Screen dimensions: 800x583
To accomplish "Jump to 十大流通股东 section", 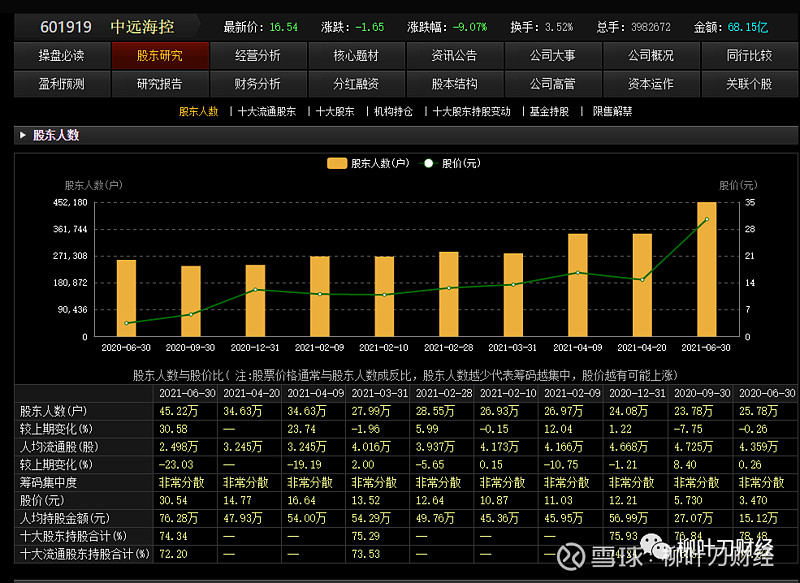I will [x=267, y=112].
